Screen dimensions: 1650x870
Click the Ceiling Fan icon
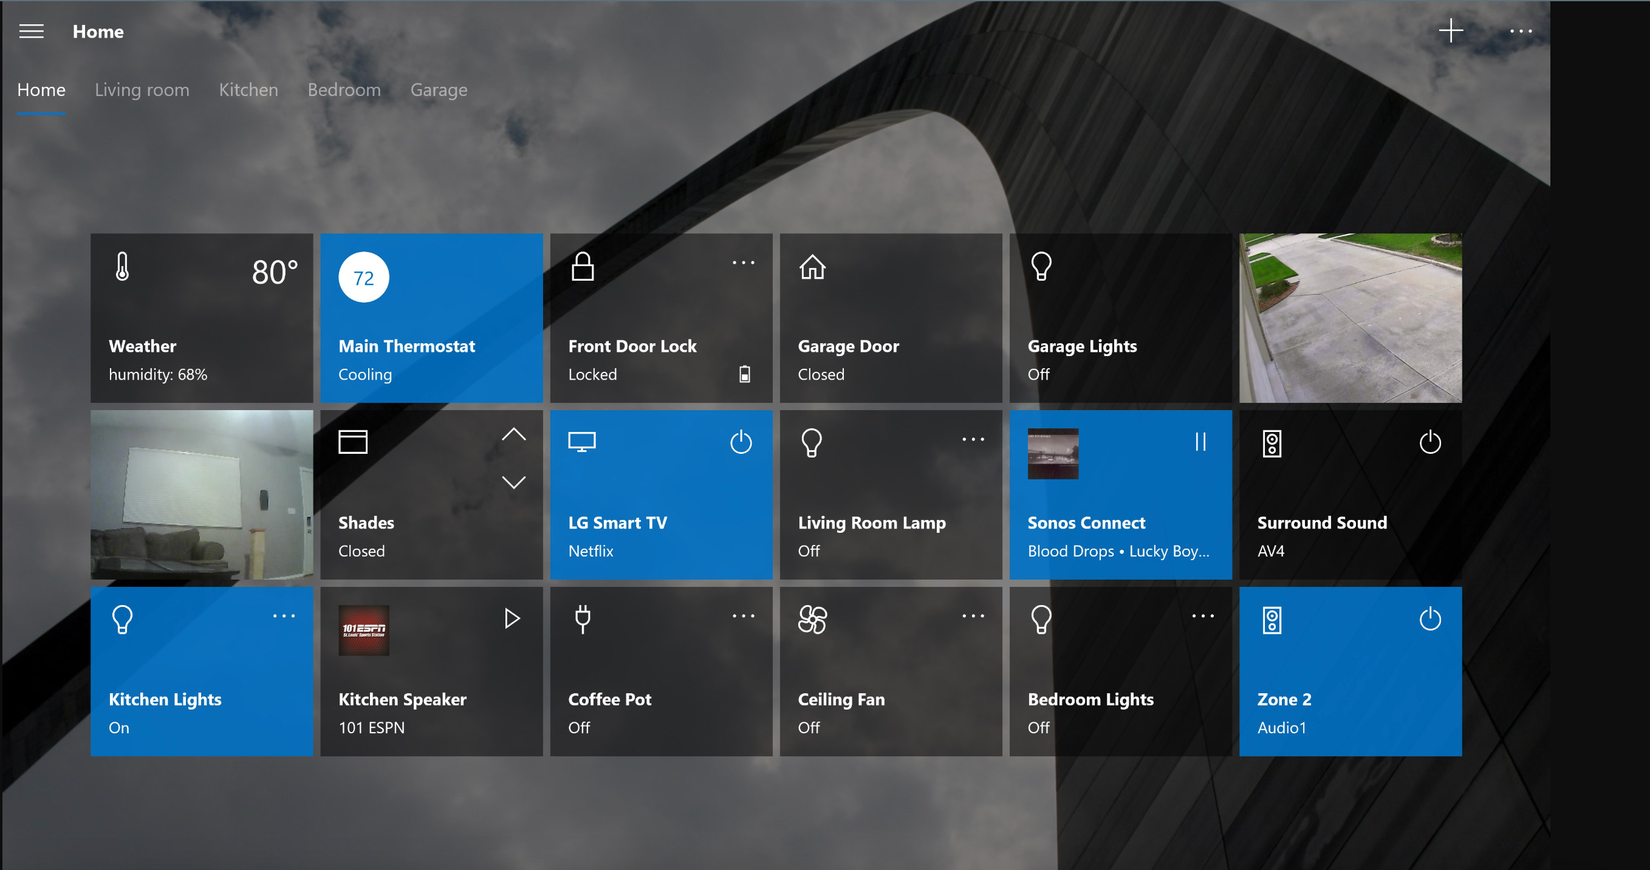[812, 620]
